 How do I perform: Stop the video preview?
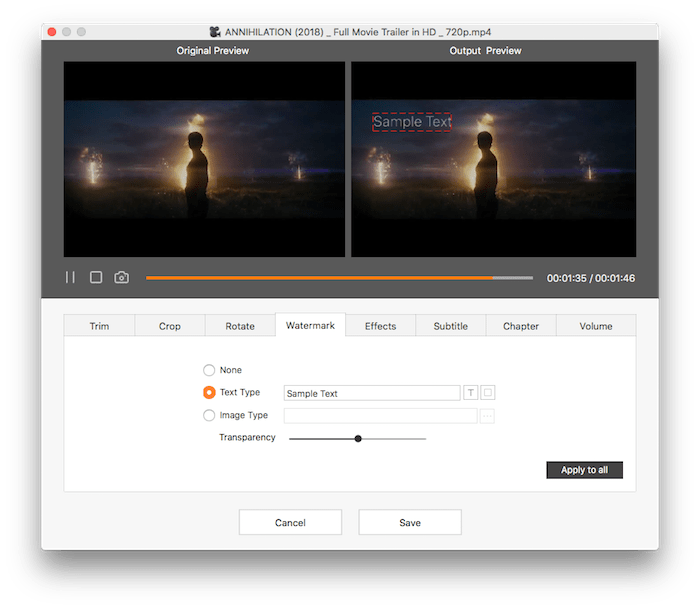click(96, 277)
